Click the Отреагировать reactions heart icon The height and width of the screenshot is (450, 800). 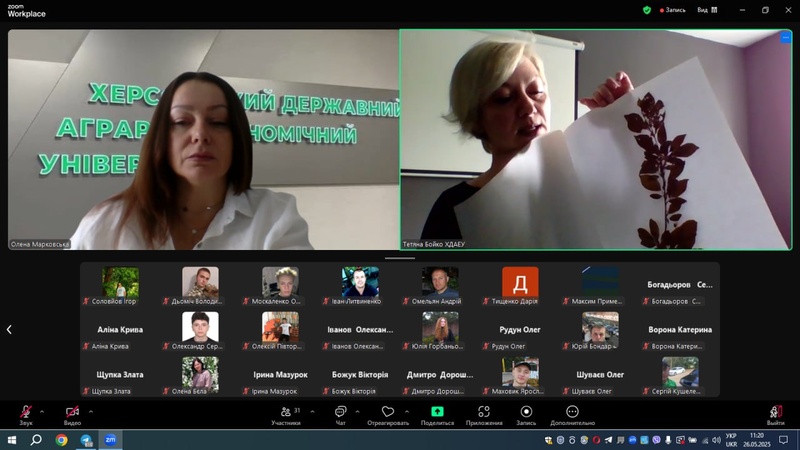pyautogui.click(x=387, y=412)
